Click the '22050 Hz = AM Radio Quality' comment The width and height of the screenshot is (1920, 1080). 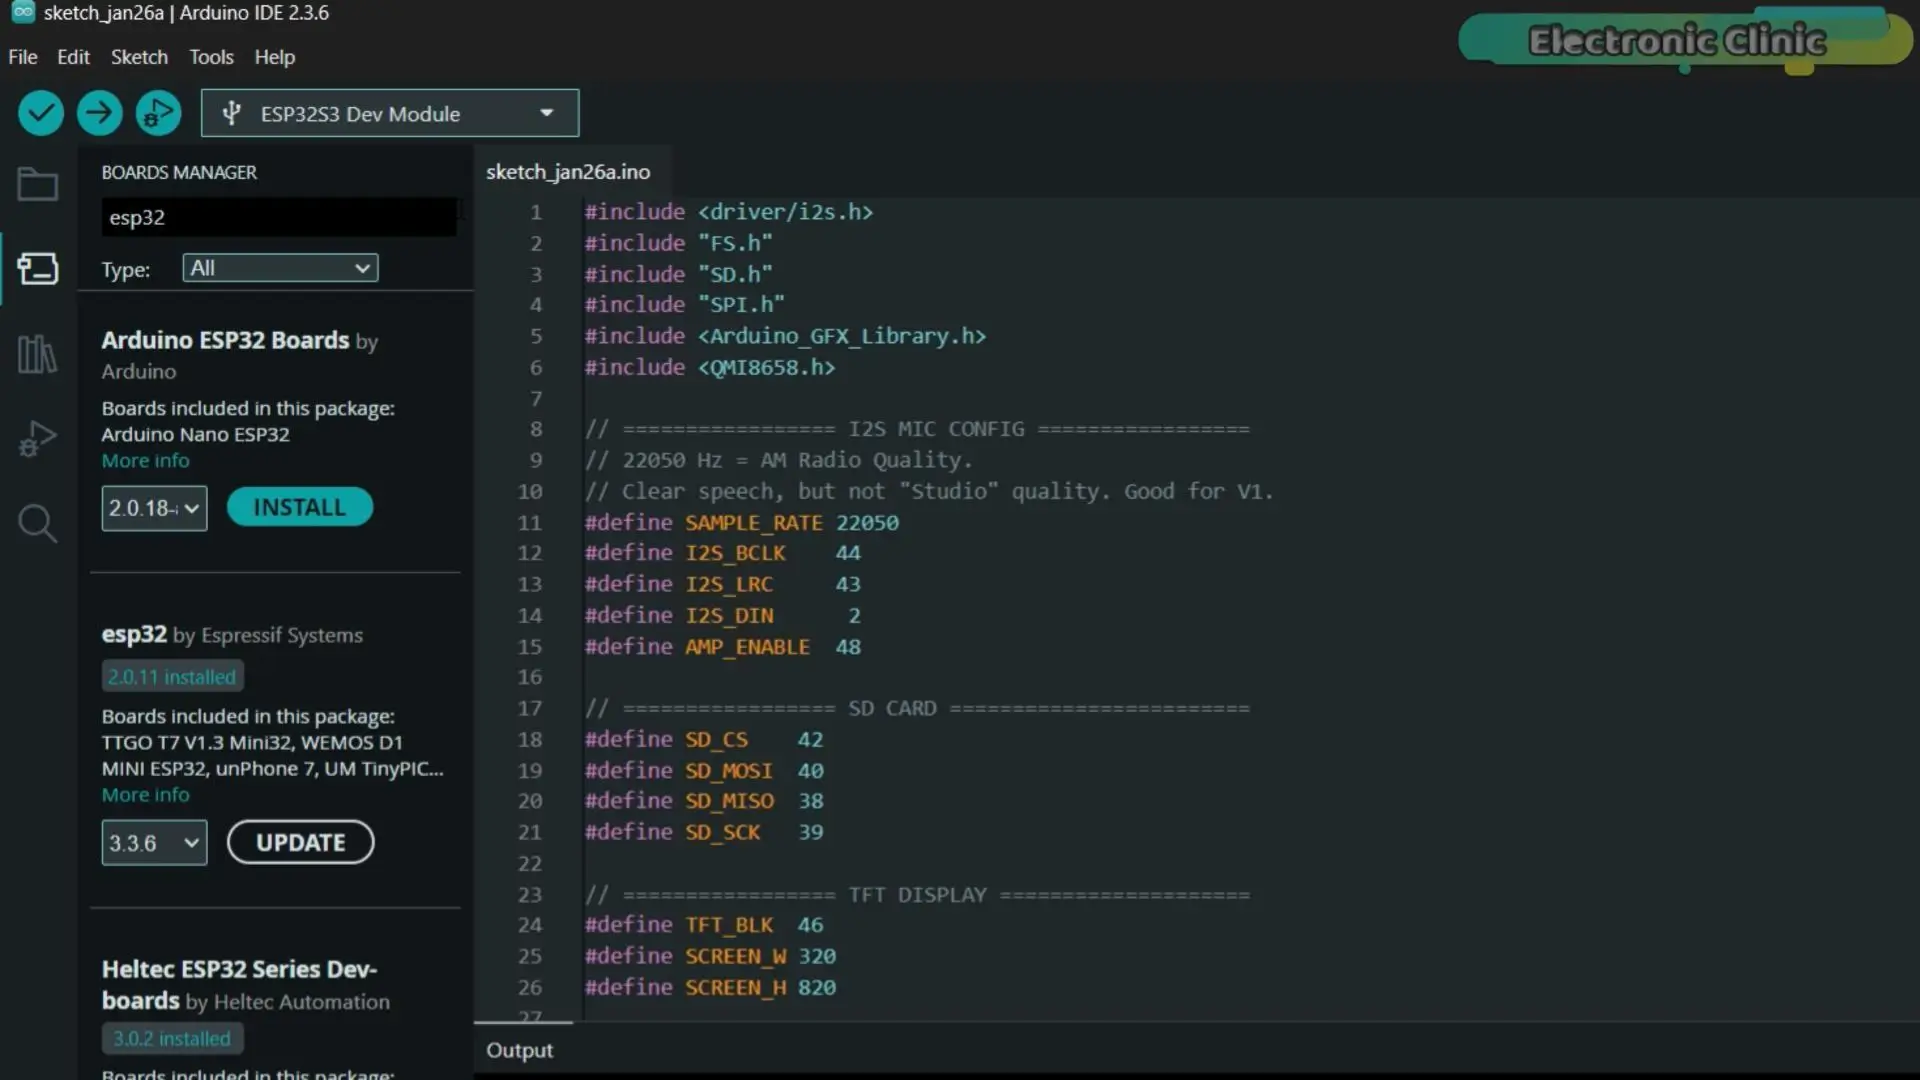[778, 460]
